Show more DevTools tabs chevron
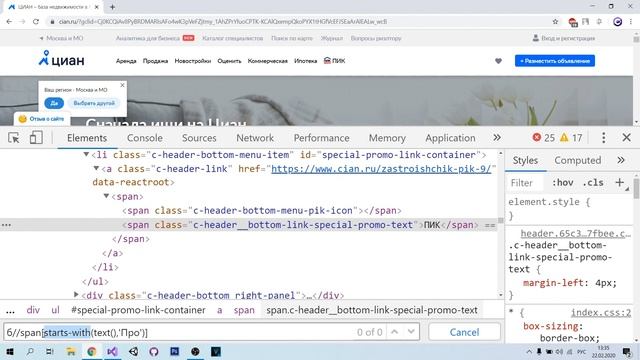This screenshot has height=360, width=640. pos(497,138)
